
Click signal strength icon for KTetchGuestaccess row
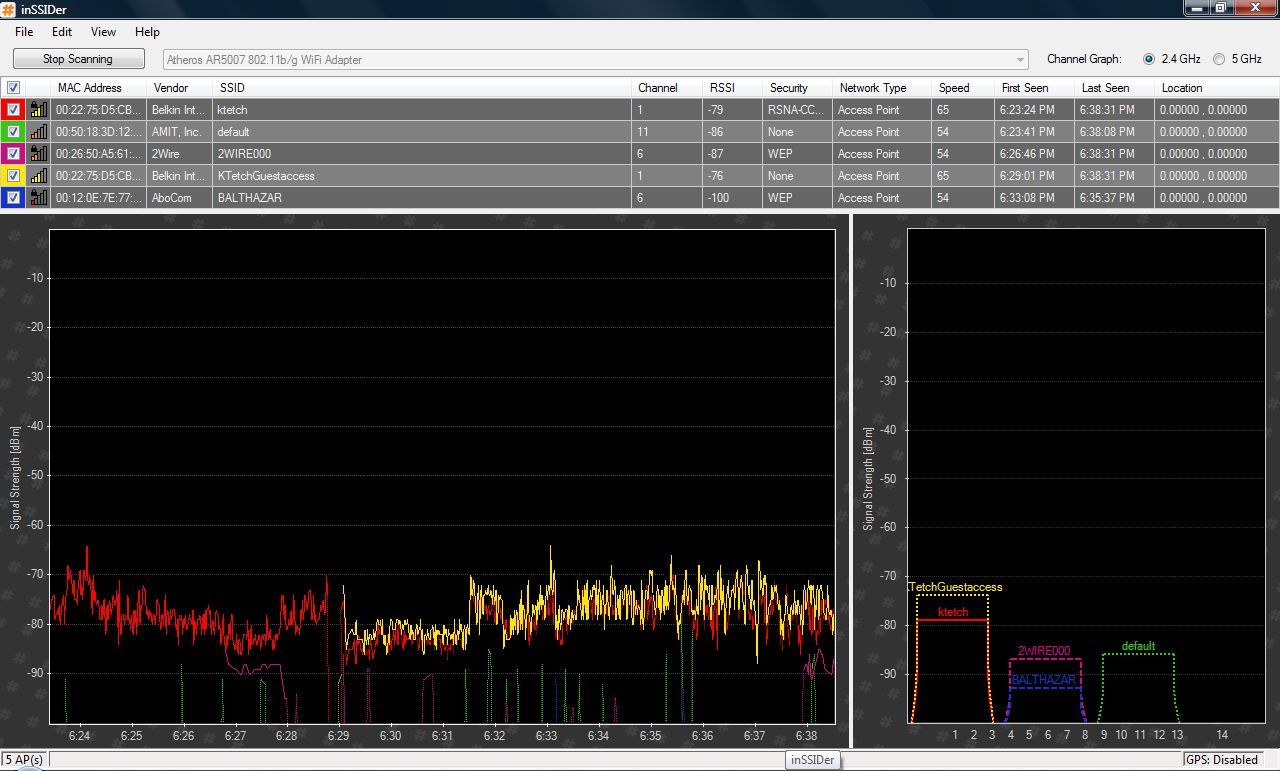[38, 176]
